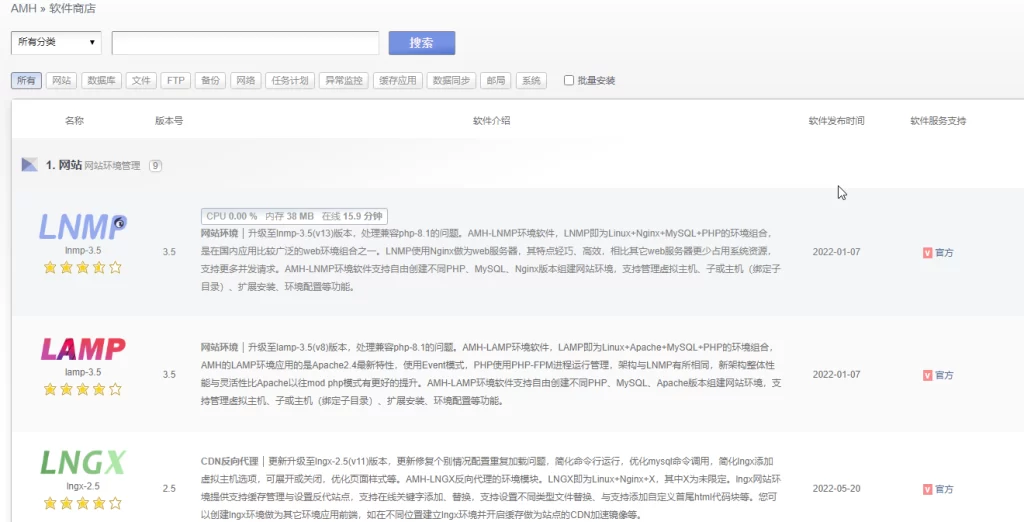Click the LNGX CDN反向代理 description text
The image size is (1024, 522).
[491, 488]
